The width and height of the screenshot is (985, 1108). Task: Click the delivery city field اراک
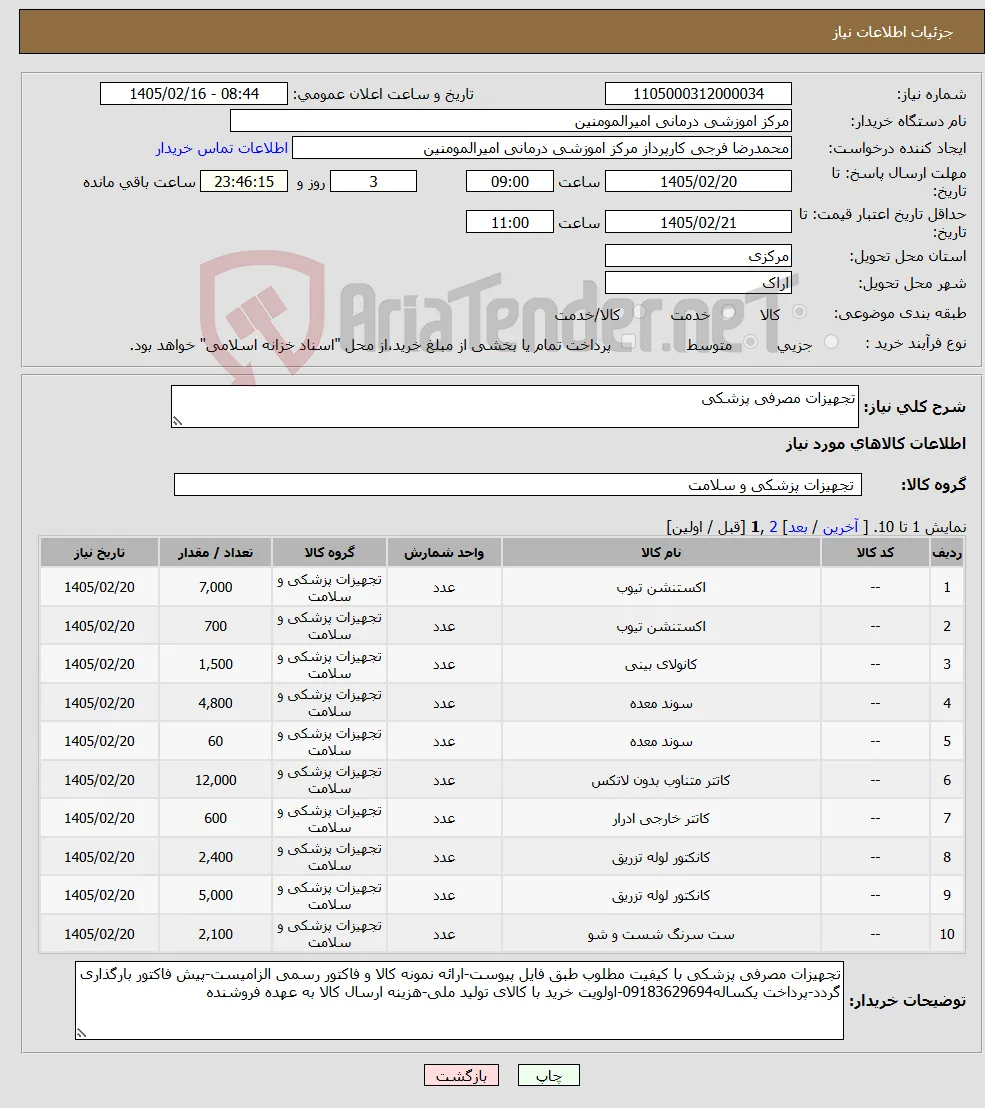(x=698, y=283)
